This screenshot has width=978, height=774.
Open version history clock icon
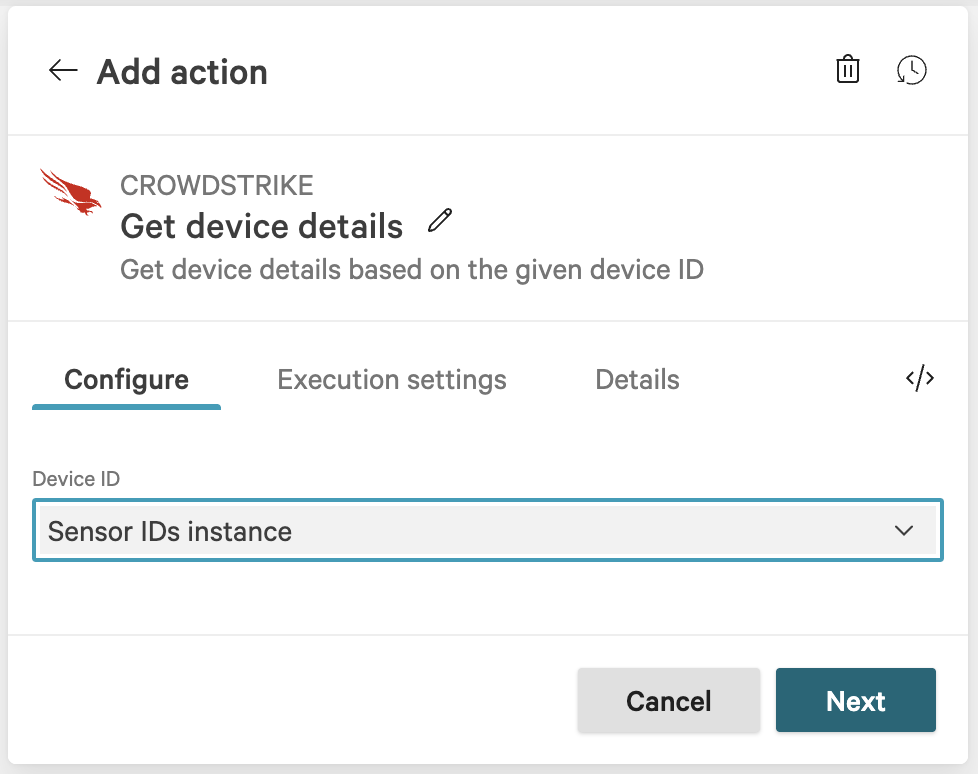[x=911, y=70]
